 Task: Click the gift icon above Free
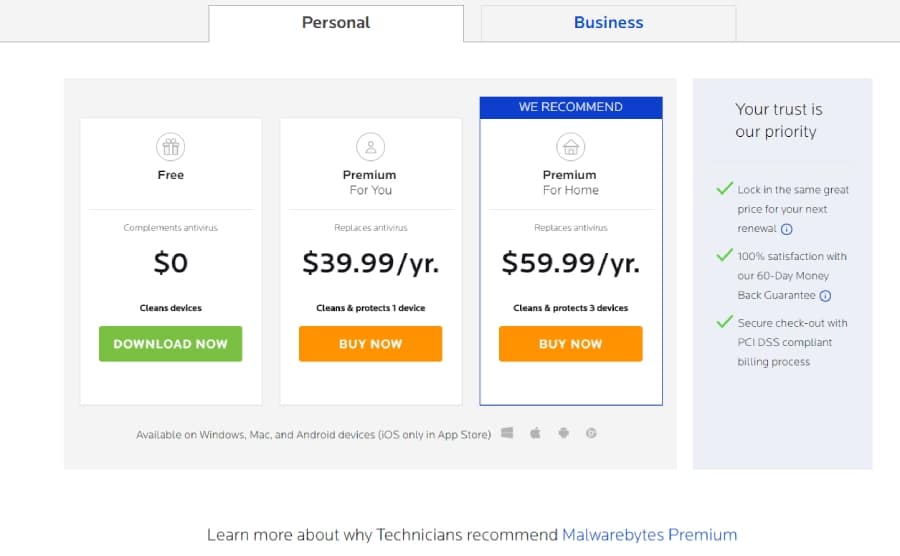[170, 148]
